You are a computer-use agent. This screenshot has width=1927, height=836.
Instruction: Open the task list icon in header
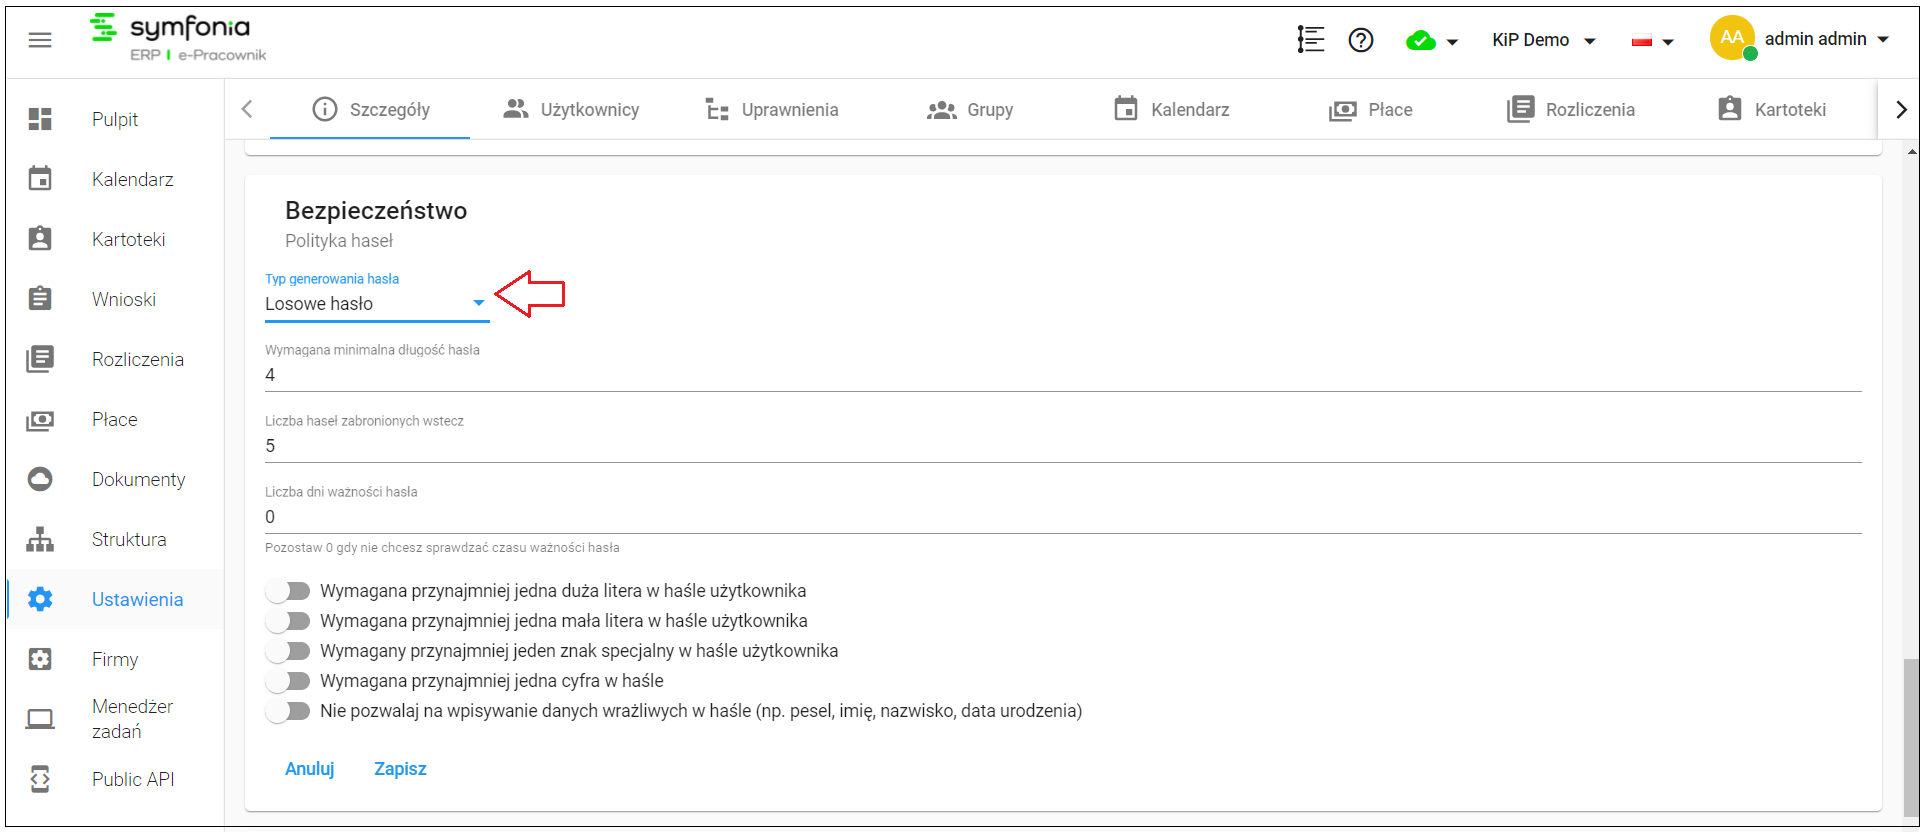[1310, 40]
